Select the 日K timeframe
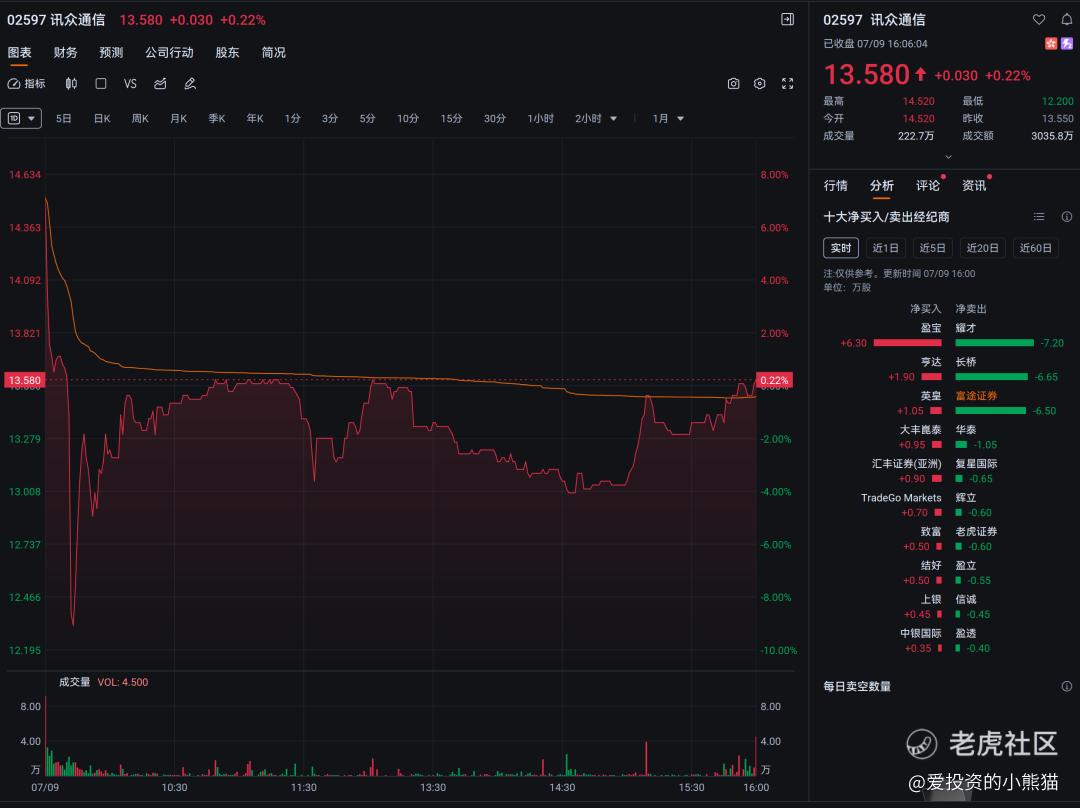 tap(102, 118)
